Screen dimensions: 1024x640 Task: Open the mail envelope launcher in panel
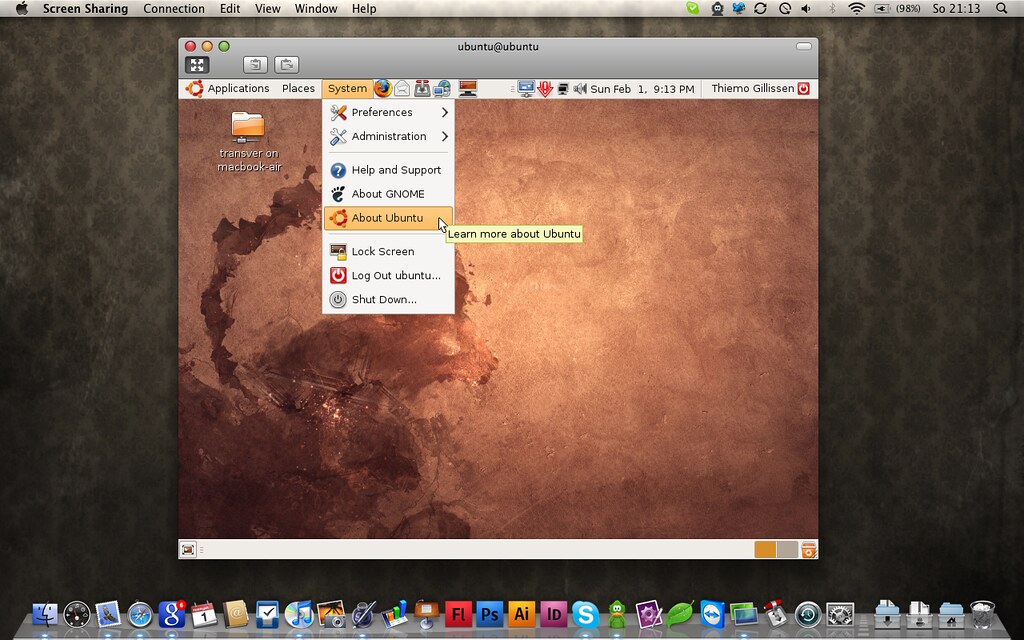click(402, 88)
